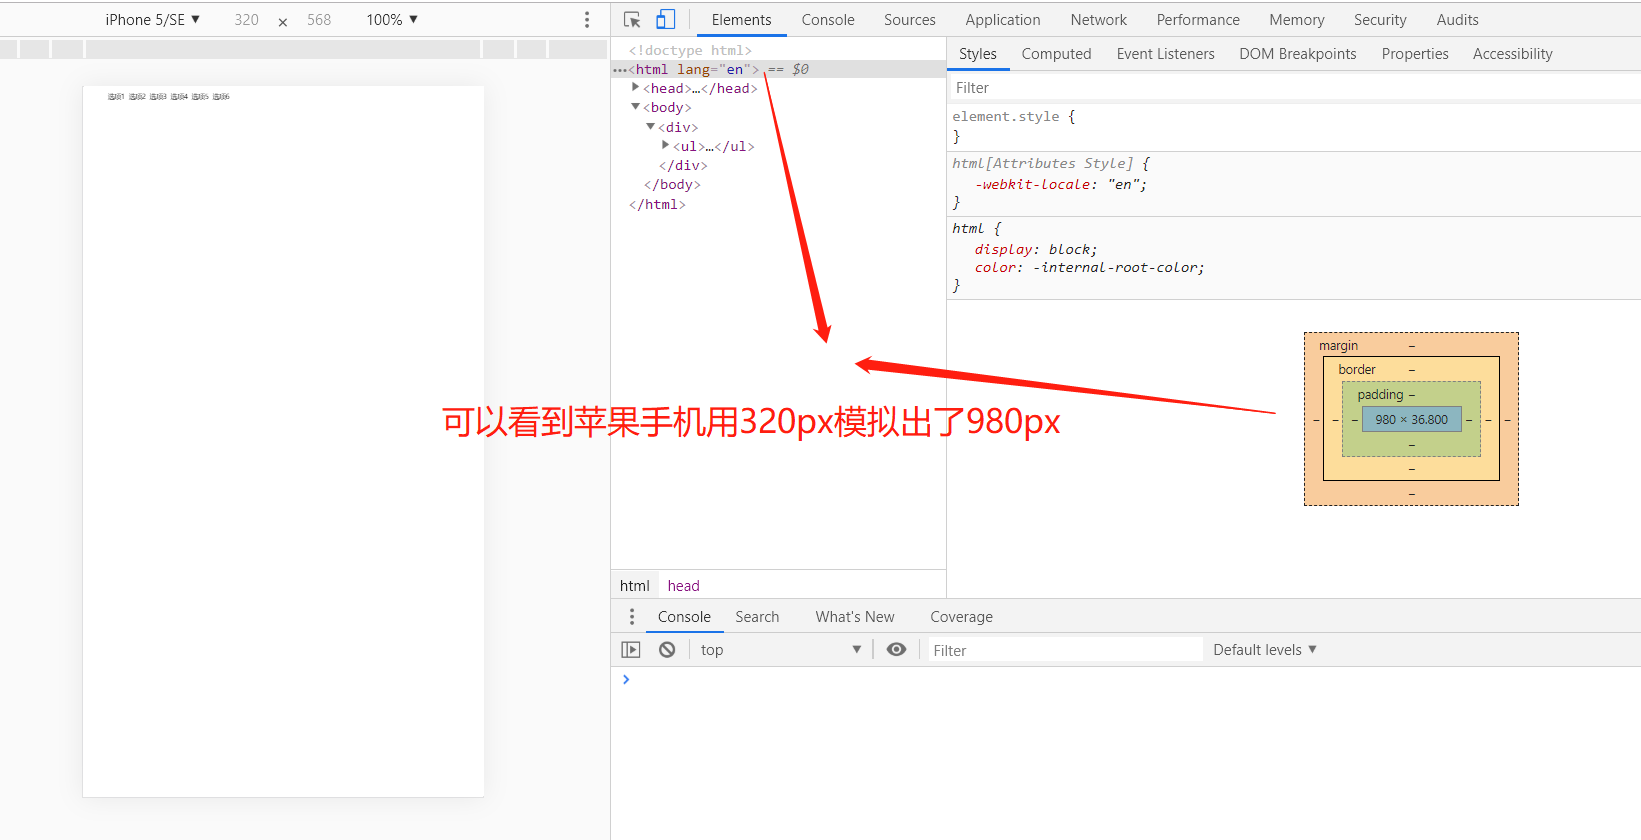Image resolution: width=1641 pixels, height=840 pixels.
Task: Collapse the div element node
Action: [x=650, y=127]
